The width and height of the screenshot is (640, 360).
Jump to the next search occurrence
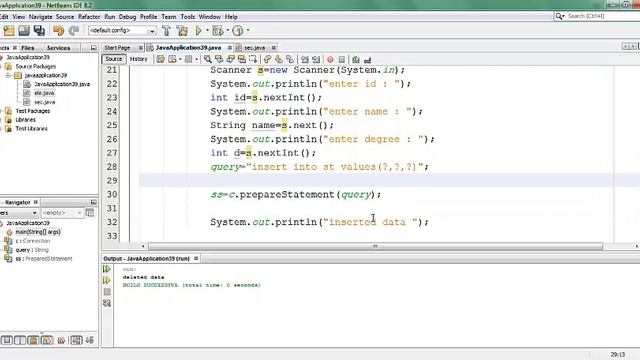(x=231, y=60)
